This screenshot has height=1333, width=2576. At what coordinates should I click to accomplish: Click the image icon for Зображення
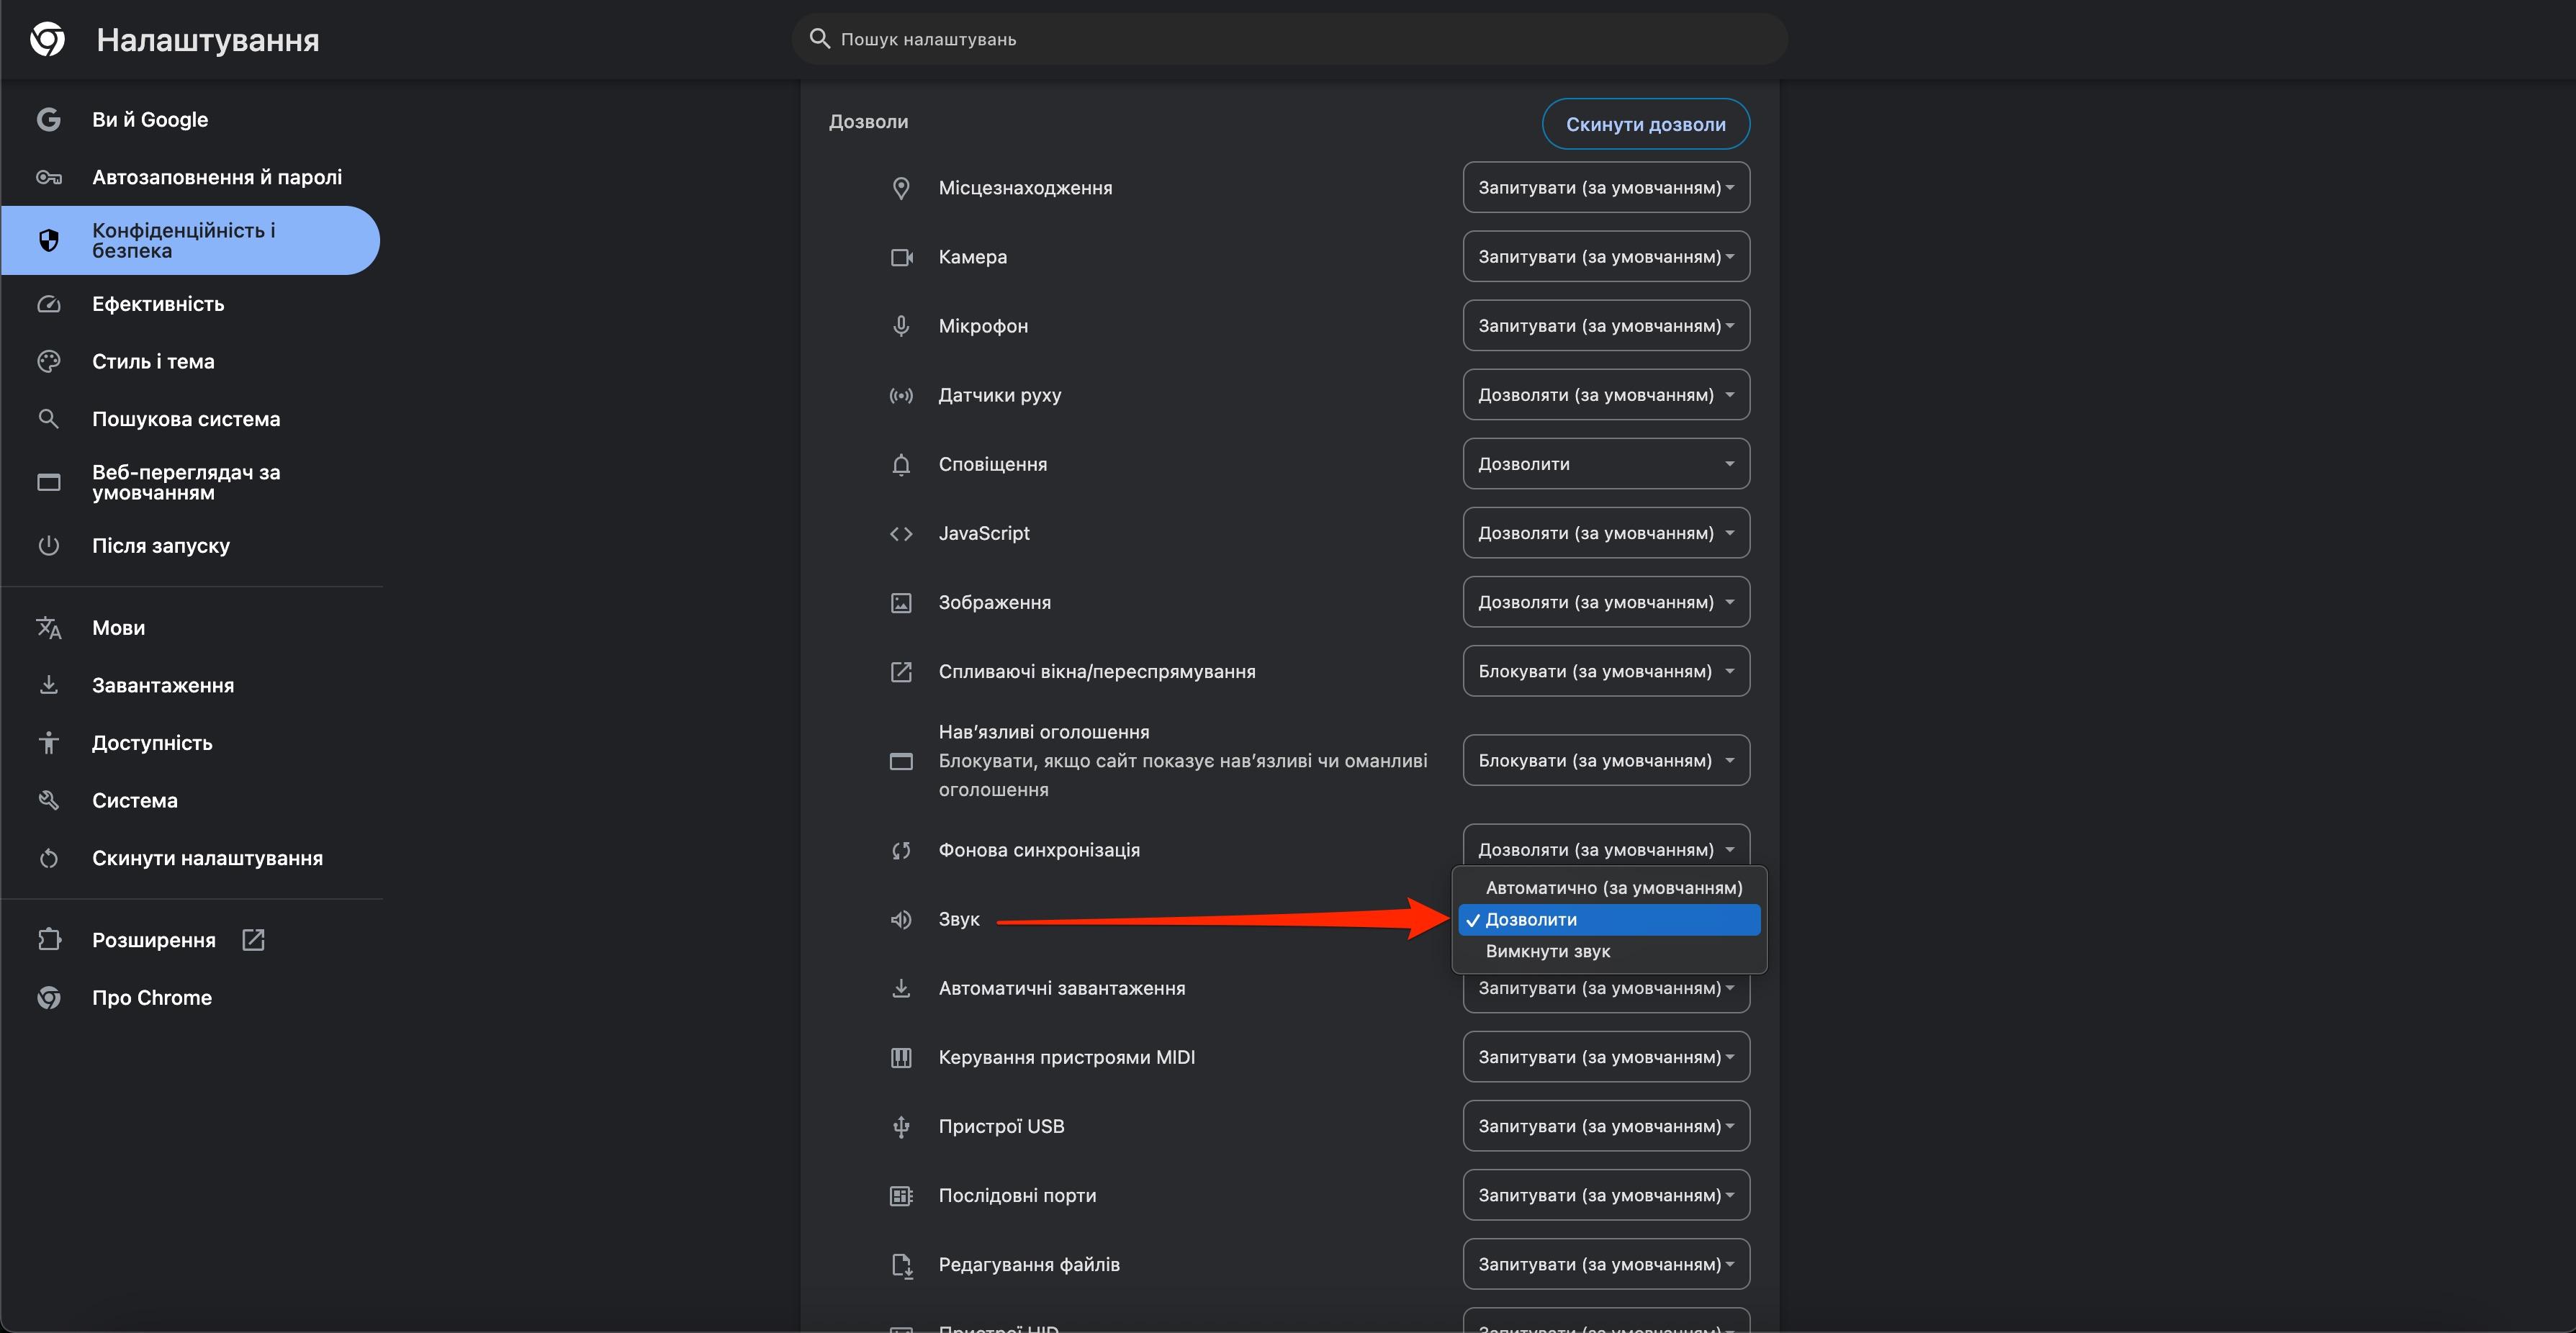pos(901,602)
